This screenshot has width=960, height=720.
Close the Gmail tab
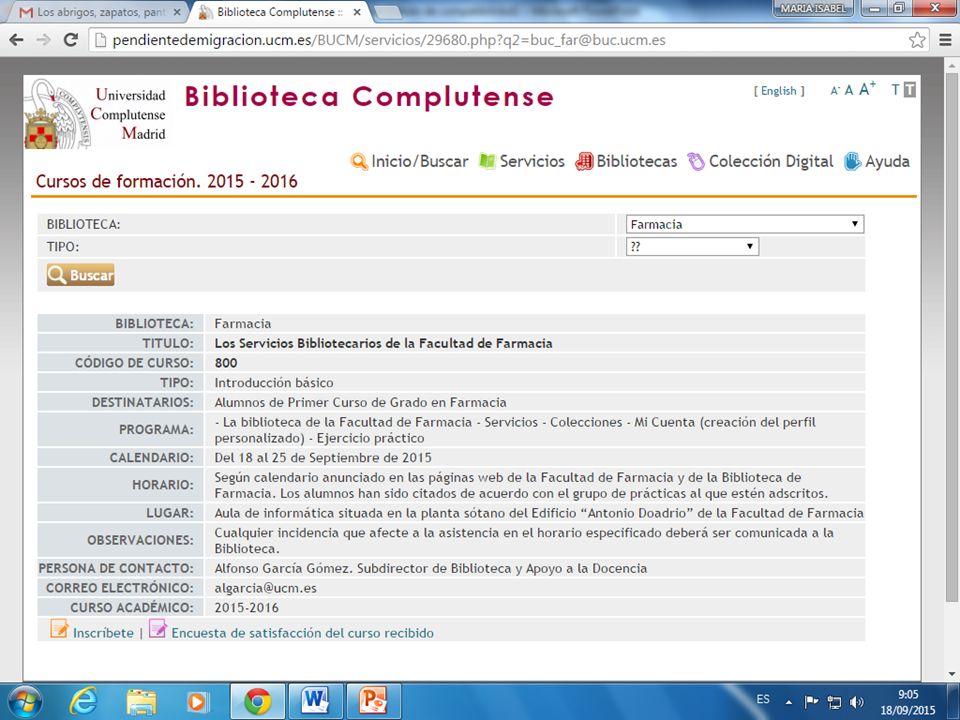pyautogui.click(x=177, y=12)
